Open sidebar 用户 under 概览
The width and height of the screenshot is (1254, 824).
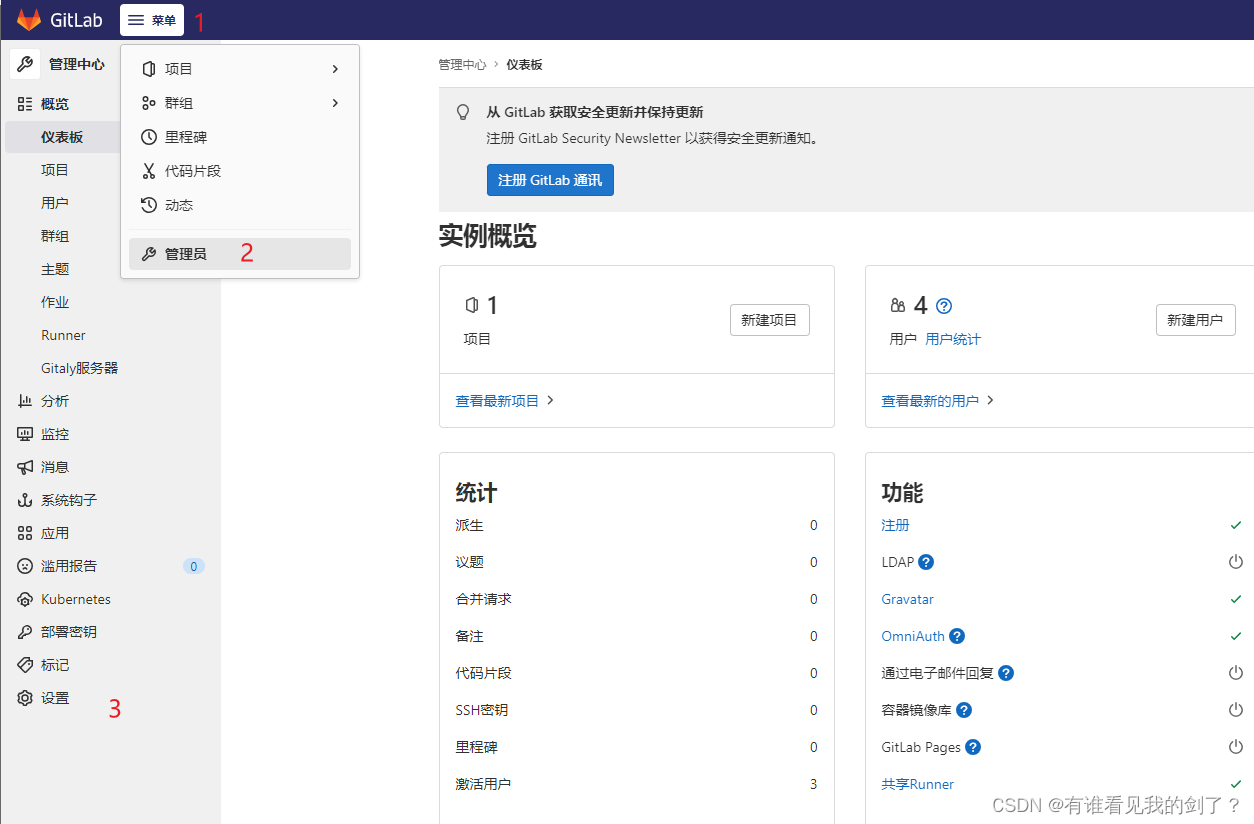pyautogui.click(x=55, y=203)
